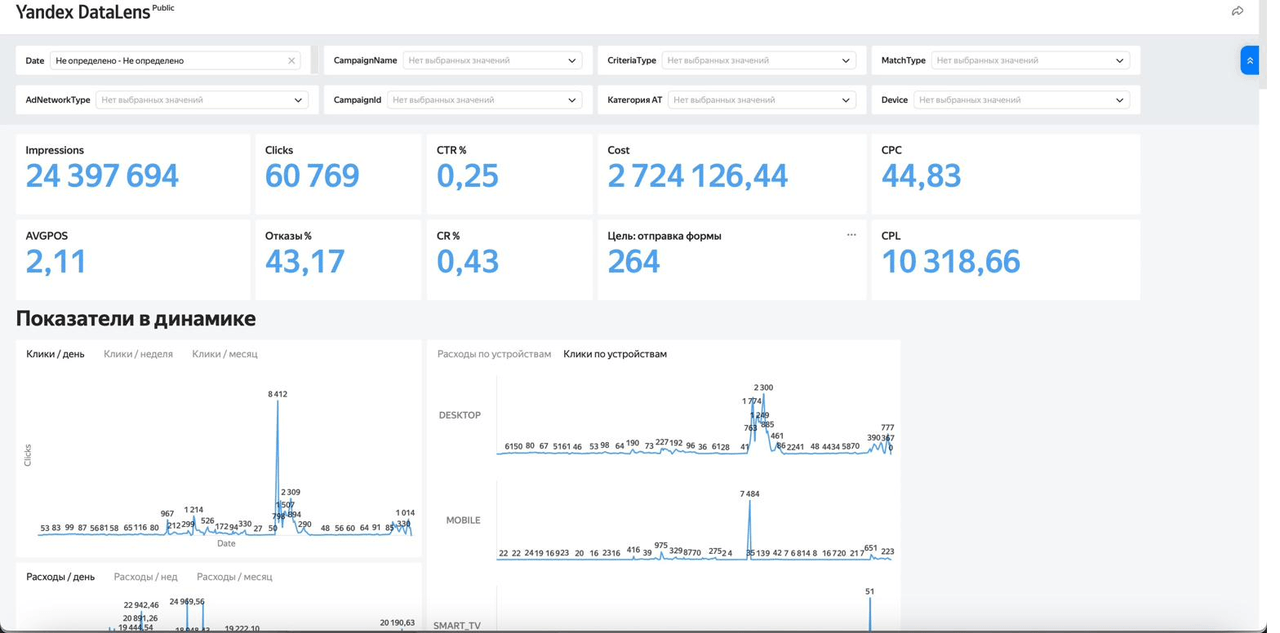
Task: Open the CampaignName dropdown
Action: coord(492,61)
